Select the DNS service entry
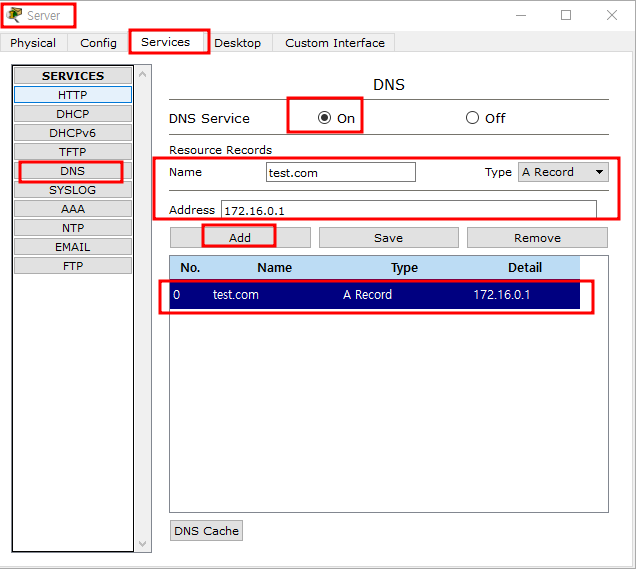Viewport: 638px width, 572px height. (73, 171)
